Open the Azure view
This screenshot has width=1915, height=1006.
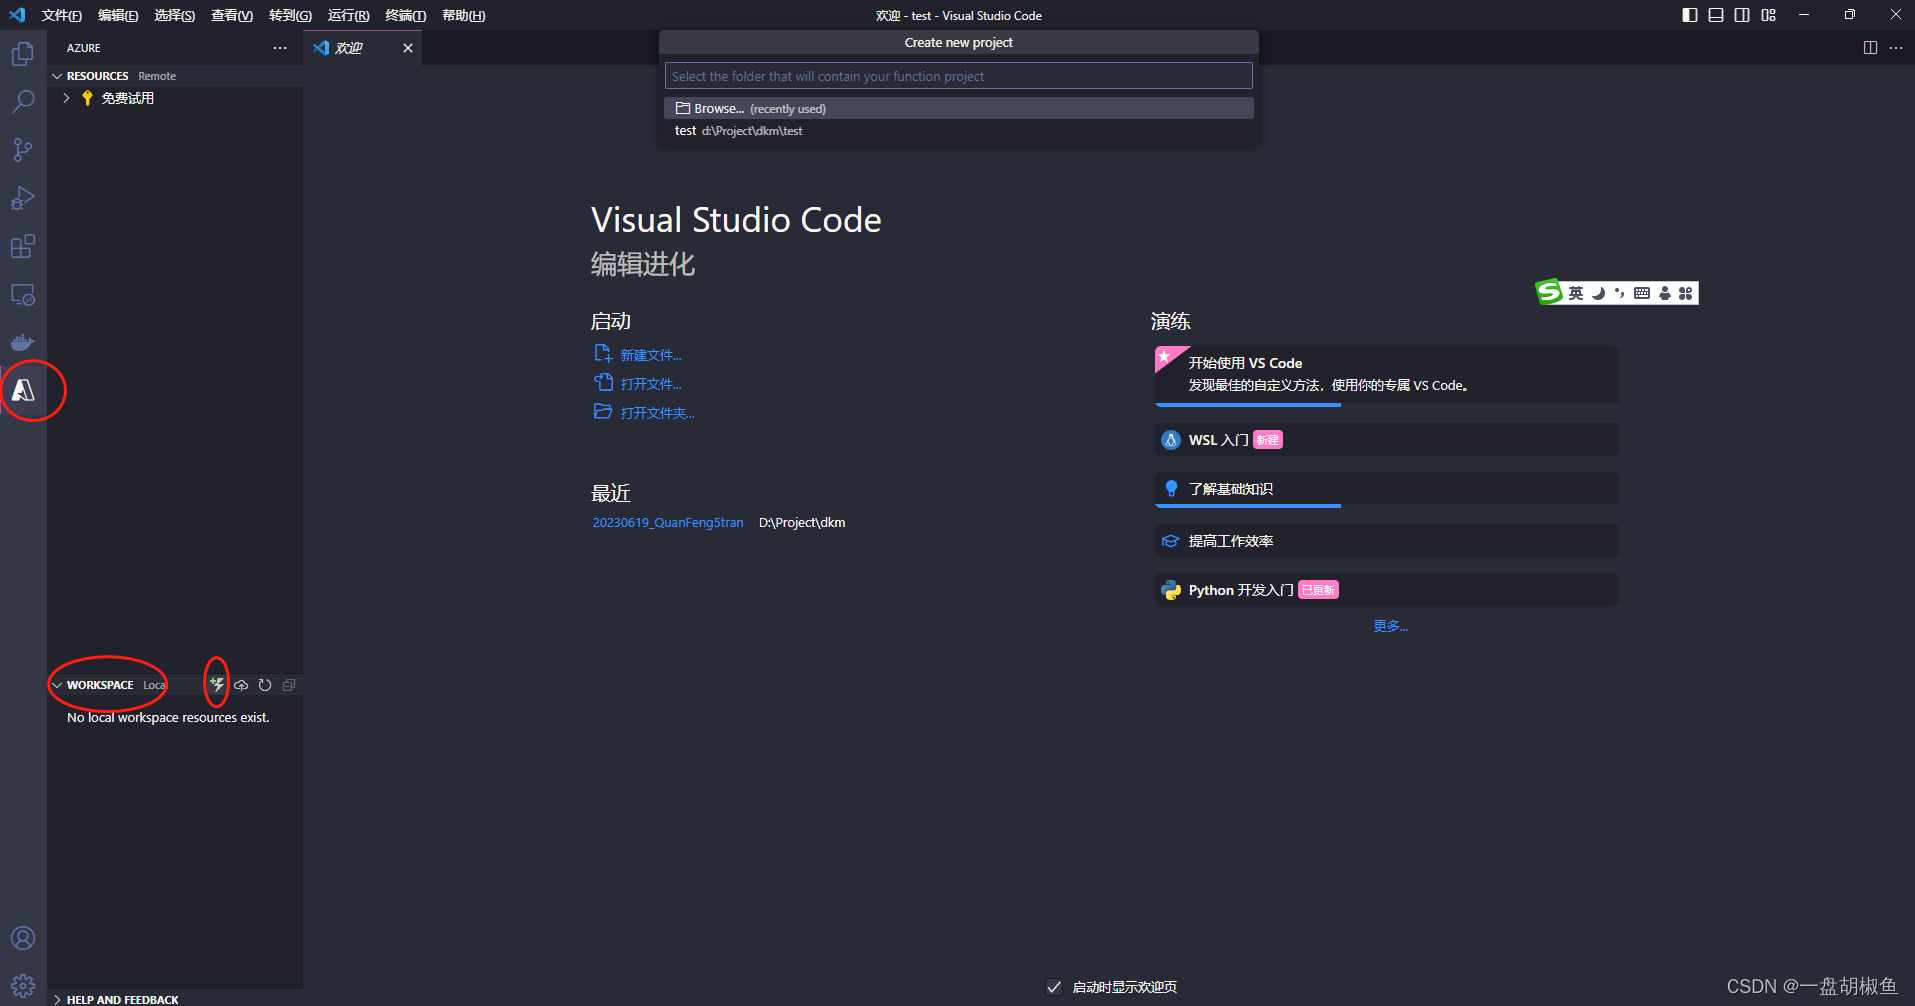[23, 390]
